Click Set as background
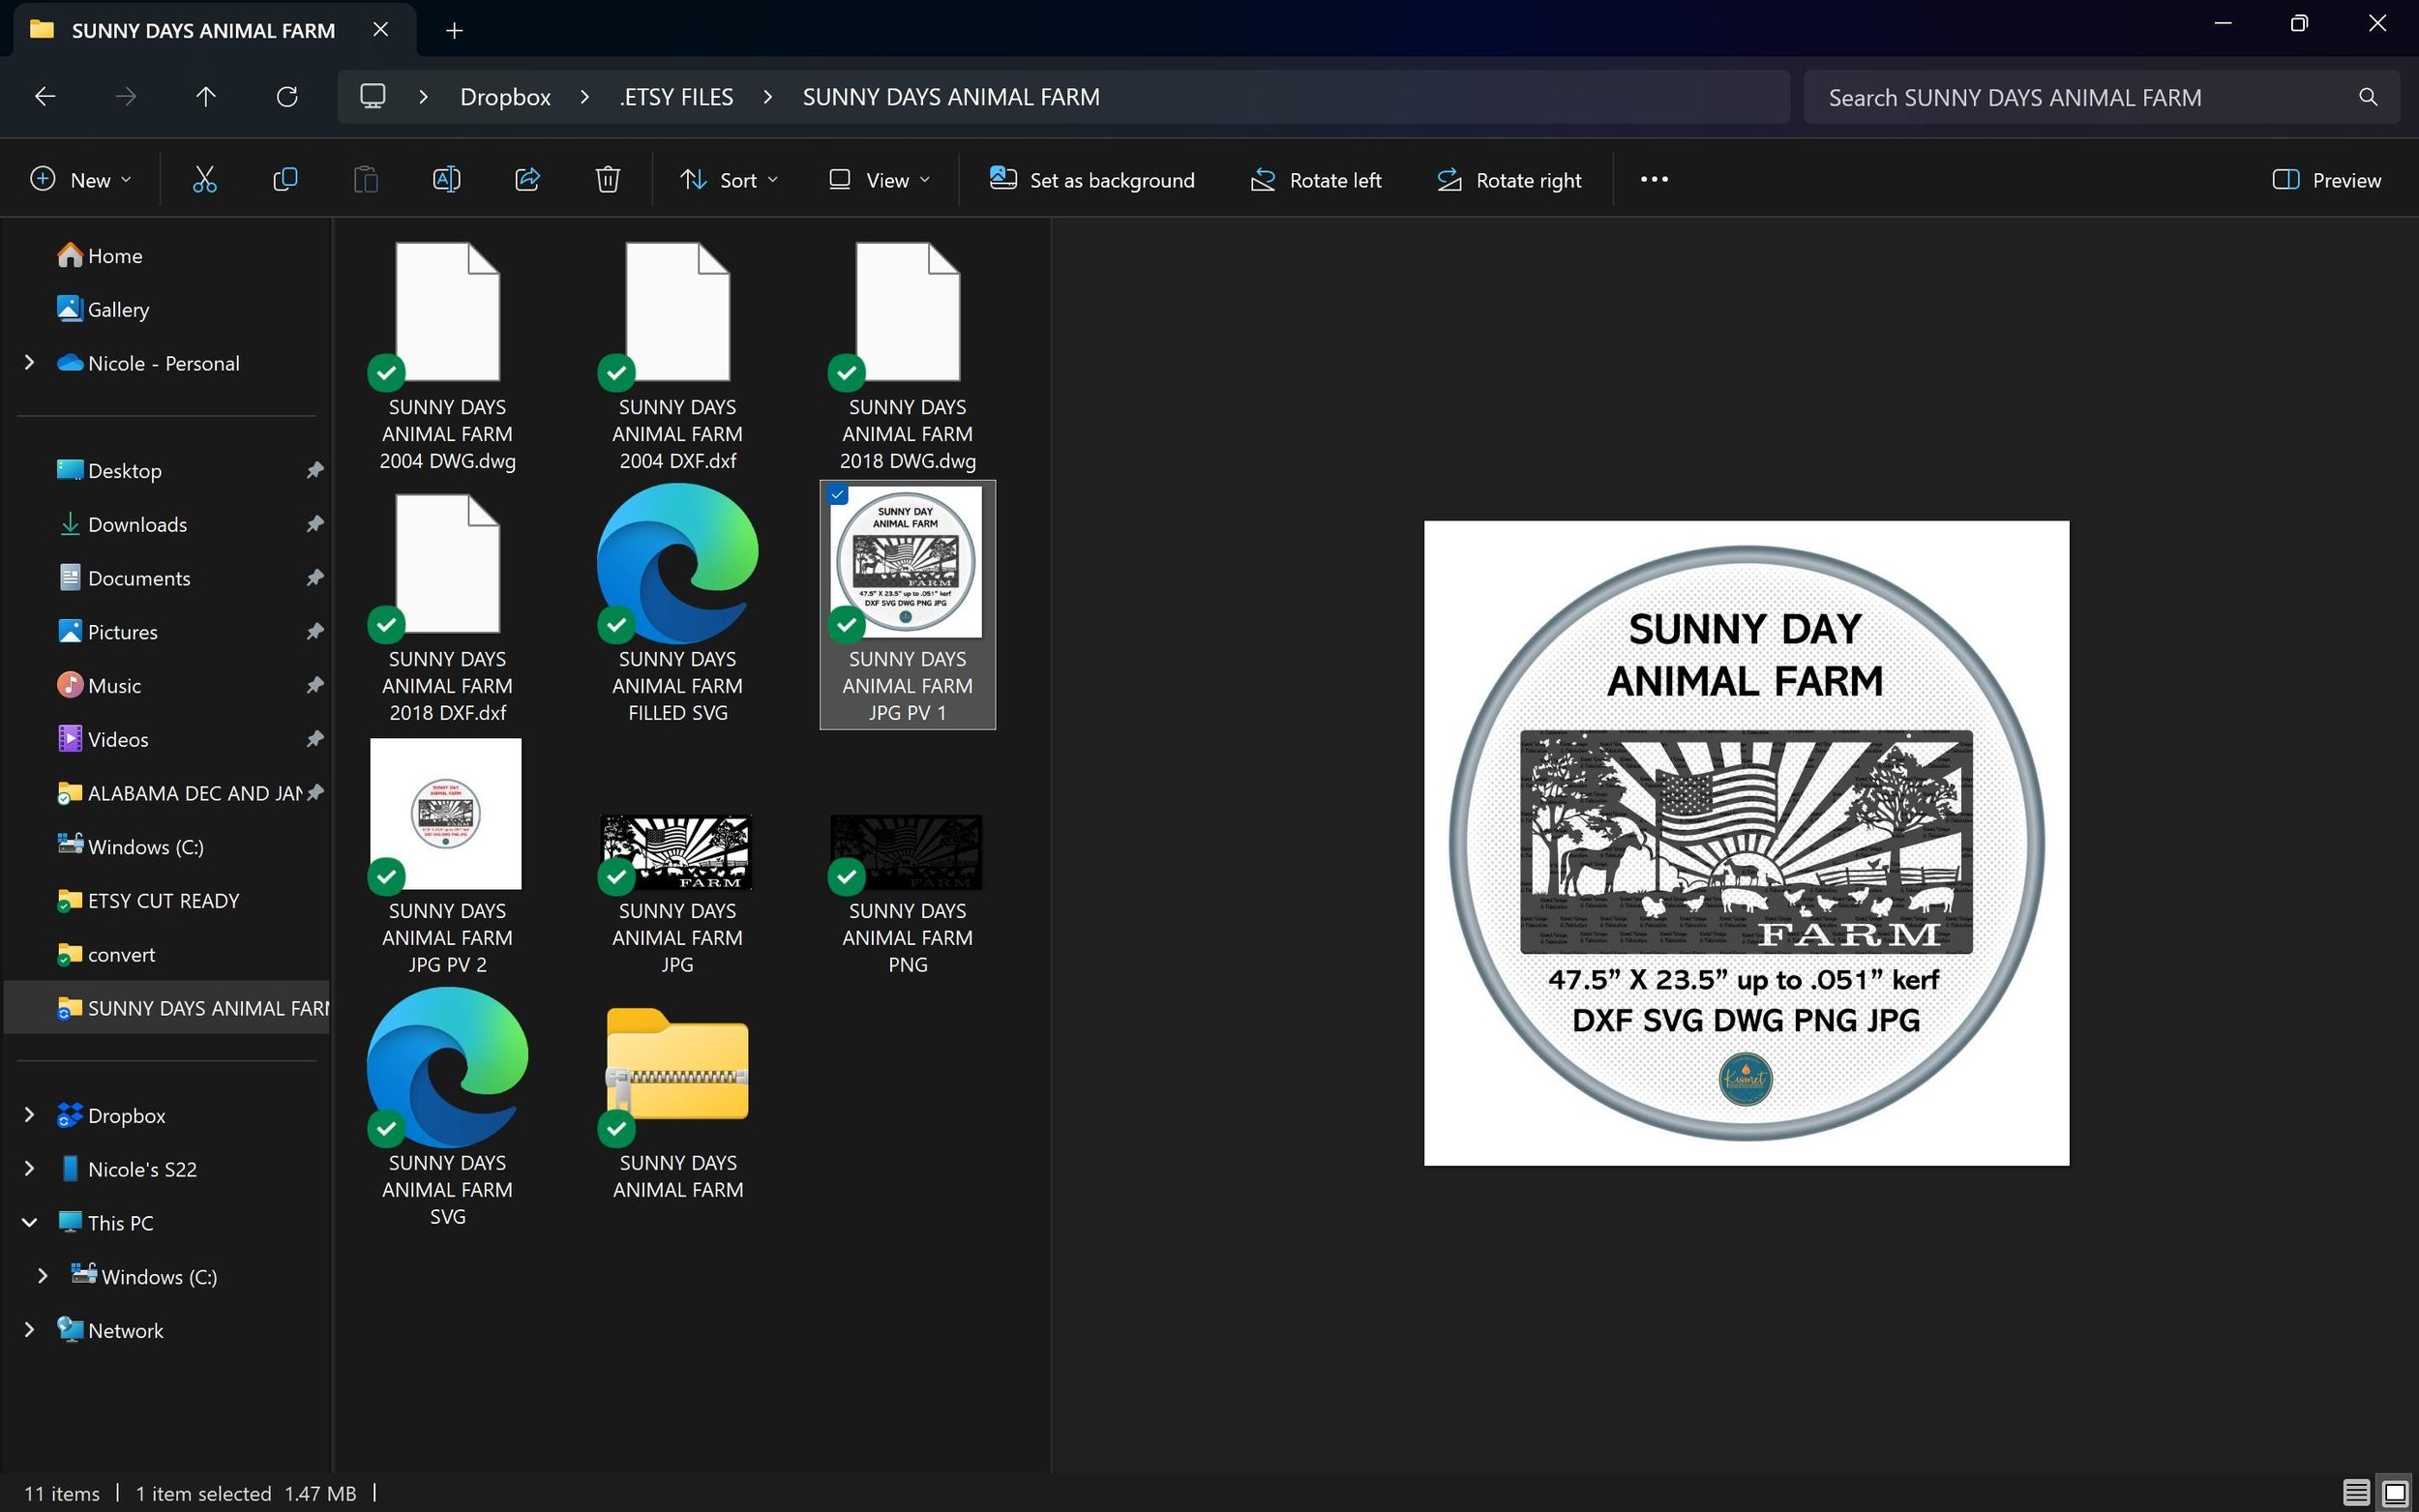Image resolution: width=2419 pixels, height=1512 pixels. click(1092, 180)
